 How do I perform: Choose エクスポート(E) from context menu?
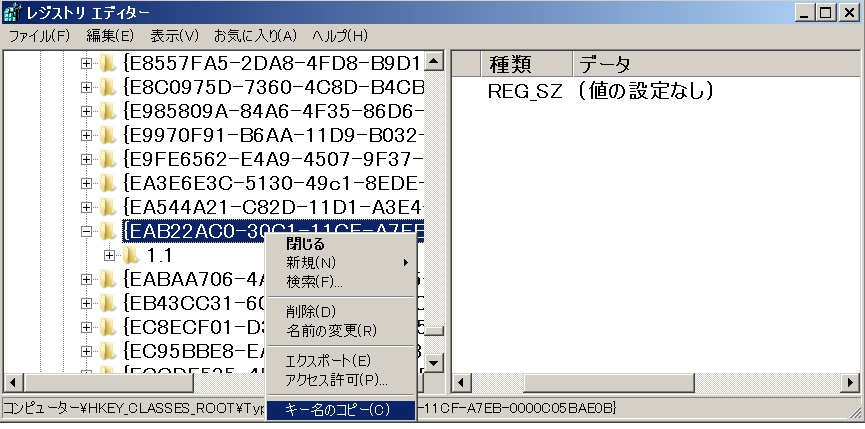[x=341, y=361]
